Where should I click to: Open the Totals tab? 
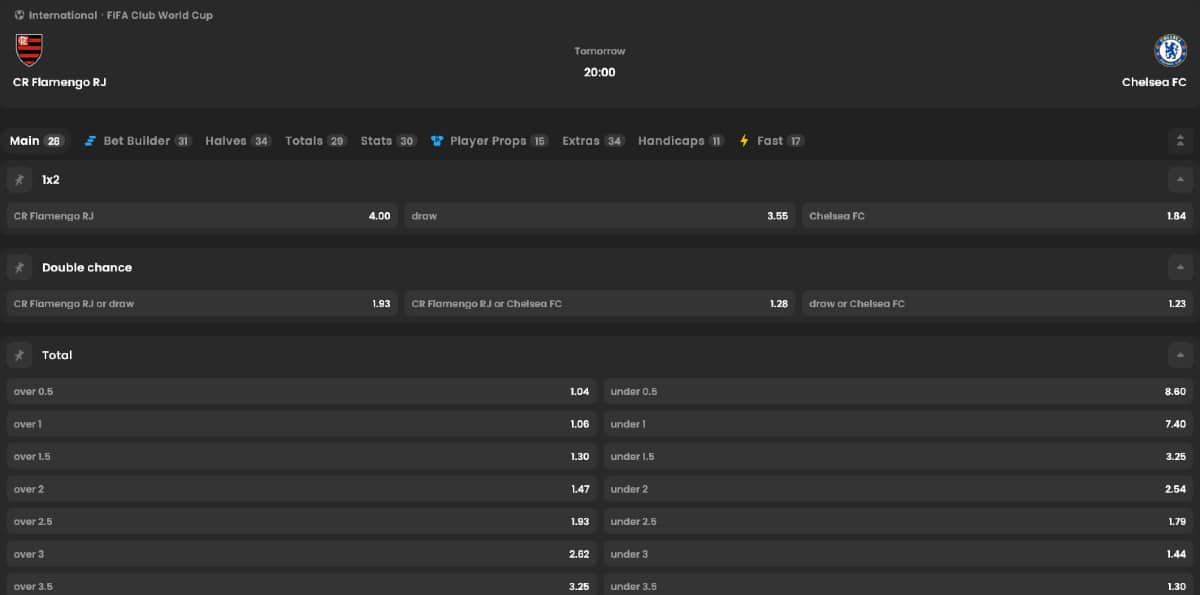[316, 141]
